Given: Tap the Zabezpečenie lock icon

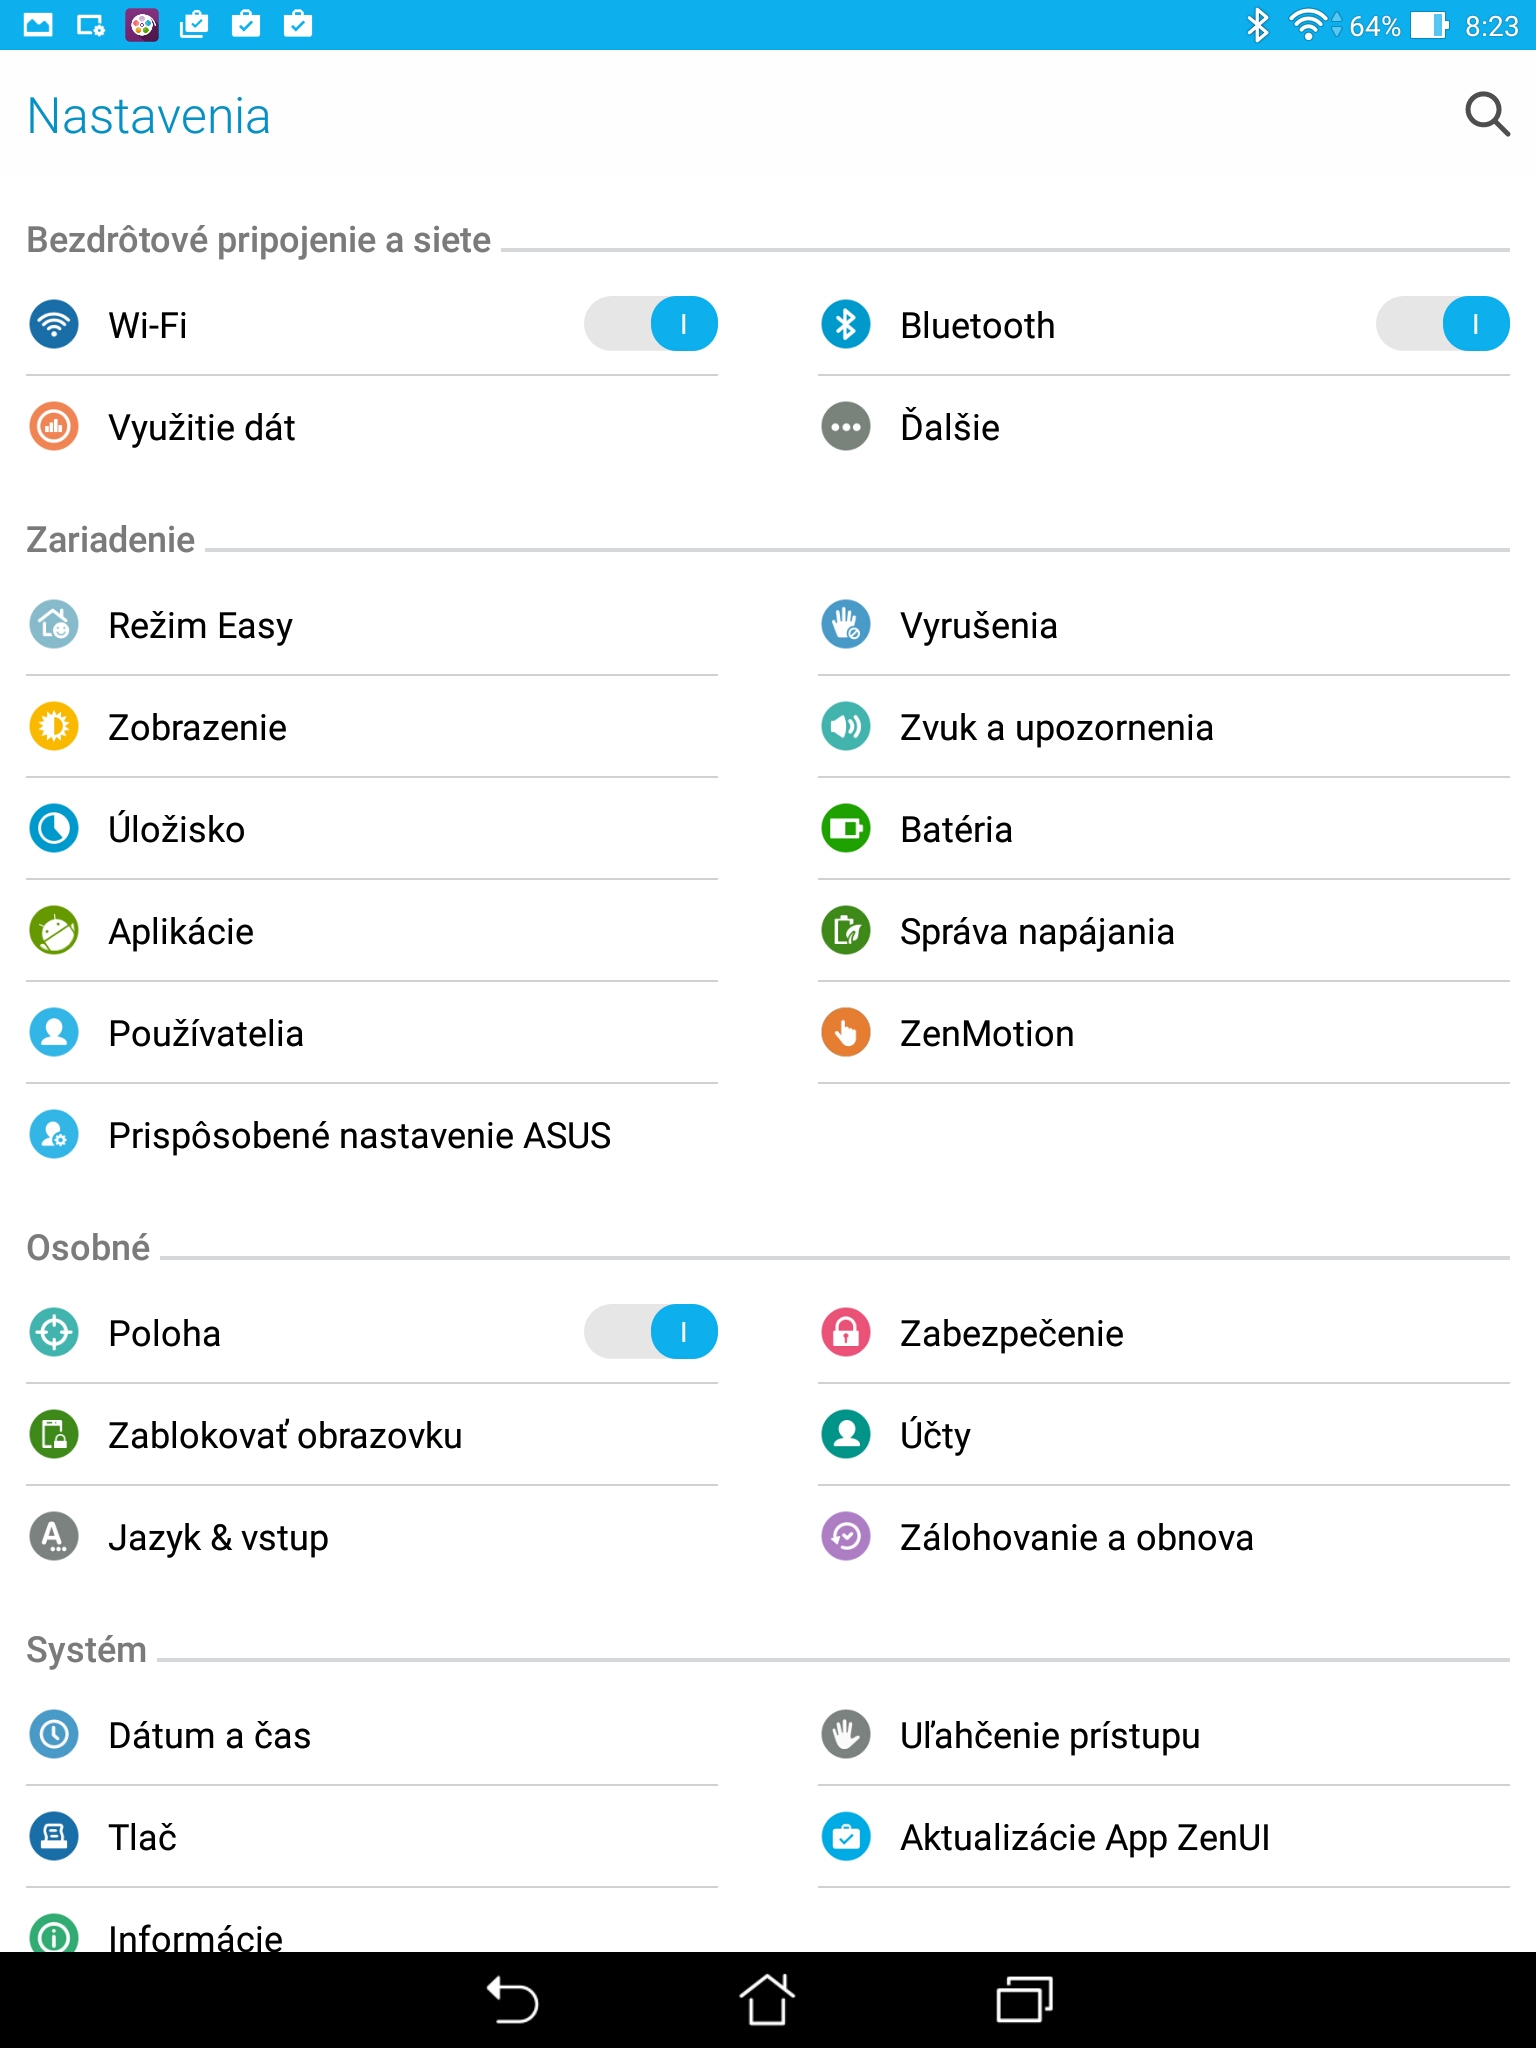Looking at the screenshot, I should click(846, 1333).
